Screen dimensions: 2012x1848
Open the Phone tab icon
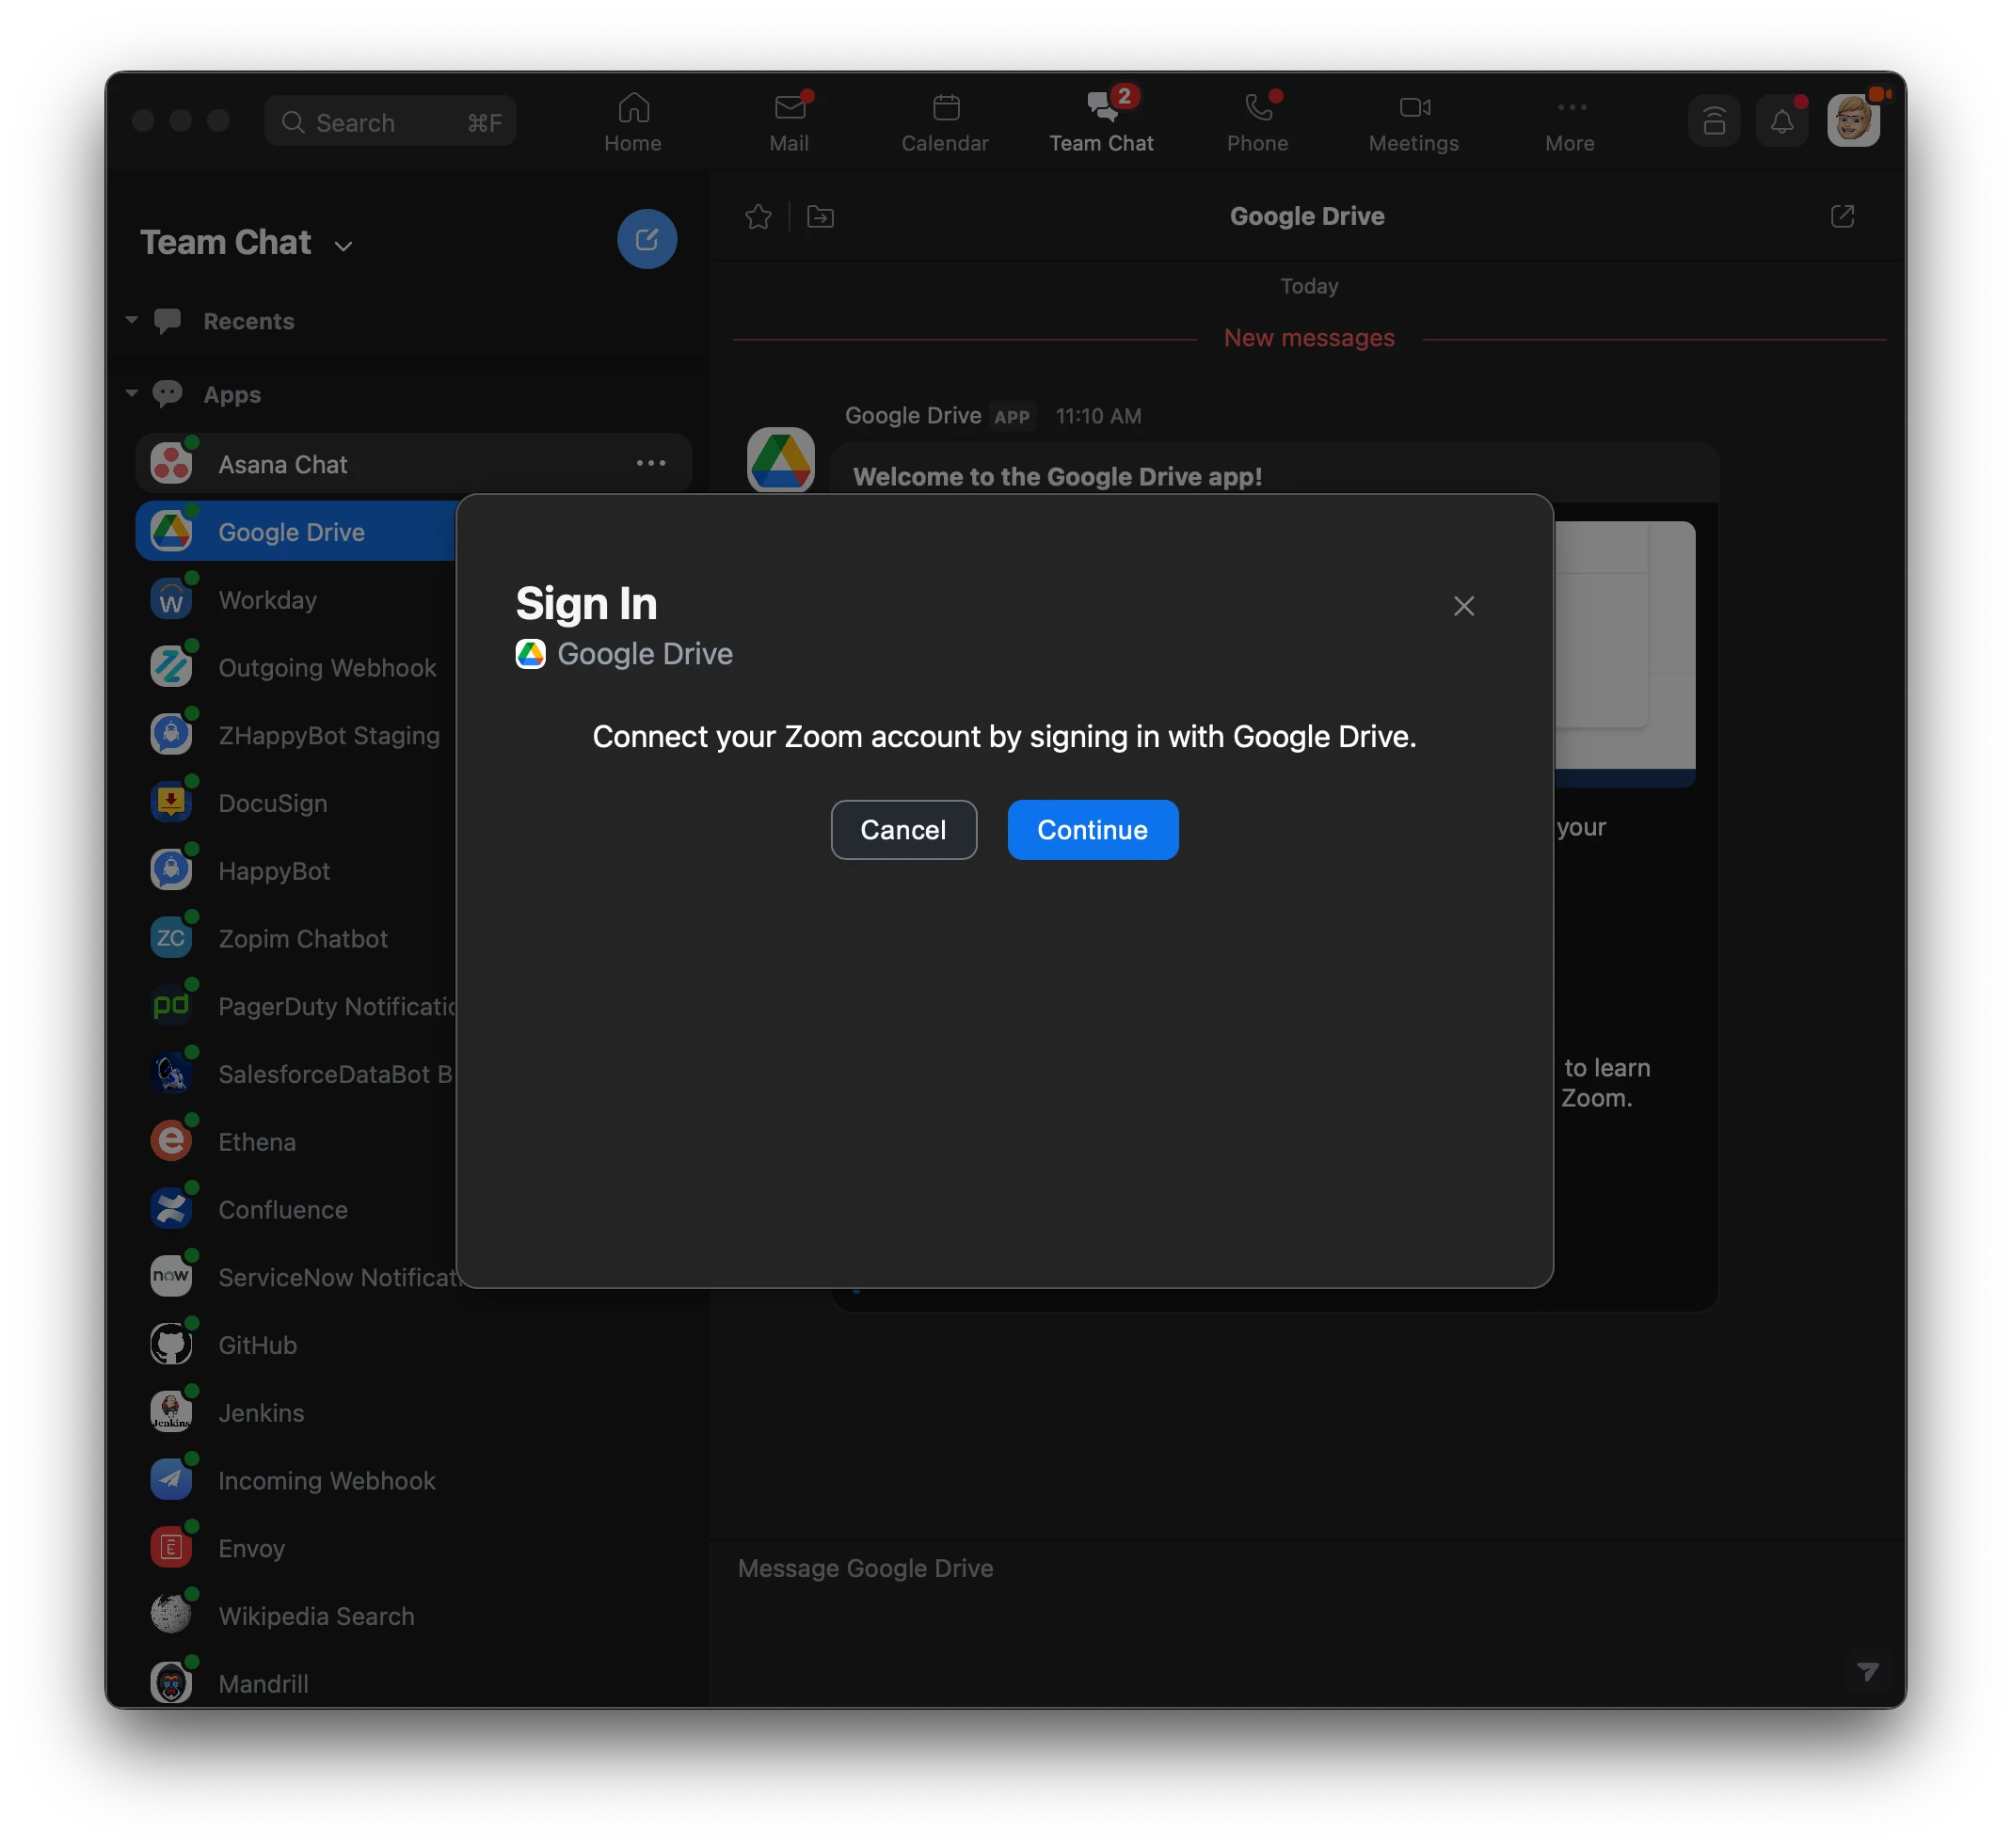point(1257,108)
